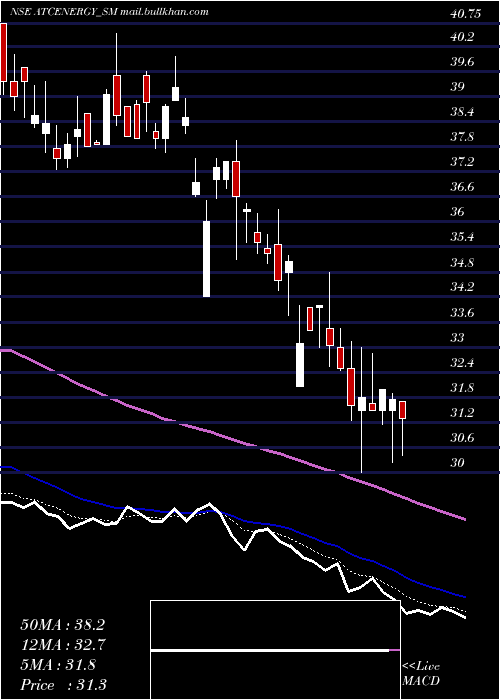Click the 39.6 price axis label
This screenshot has height=700, width=500.
point(462,62)
